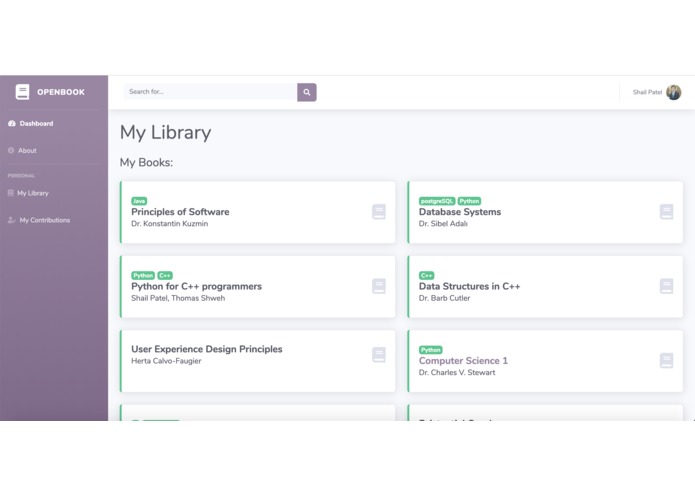Open Data Structures in C++ title

[x=469, y=286]
